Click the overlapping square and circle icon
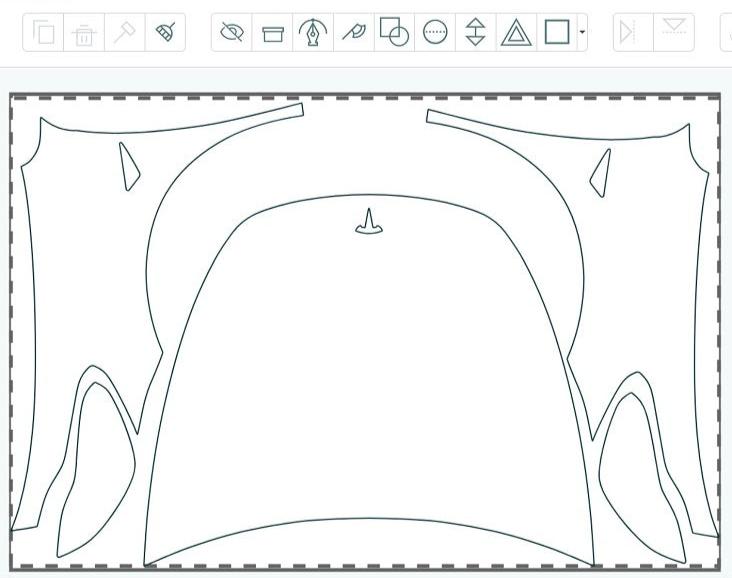 tap(394, 33)
